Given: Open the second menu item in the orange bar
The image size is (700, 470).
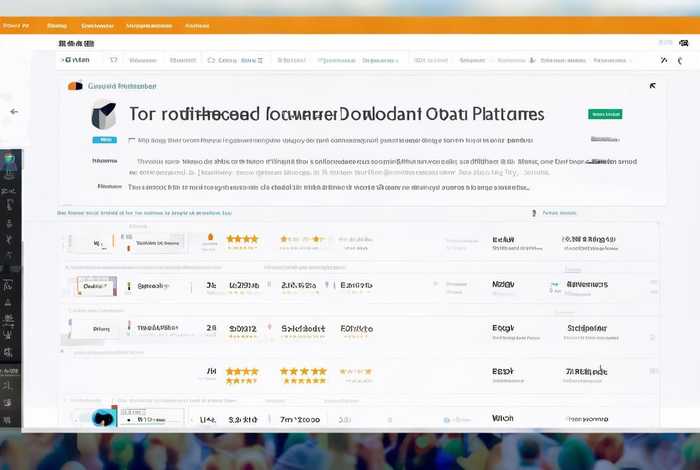Looking at the screenshot, I should [57, 26].
